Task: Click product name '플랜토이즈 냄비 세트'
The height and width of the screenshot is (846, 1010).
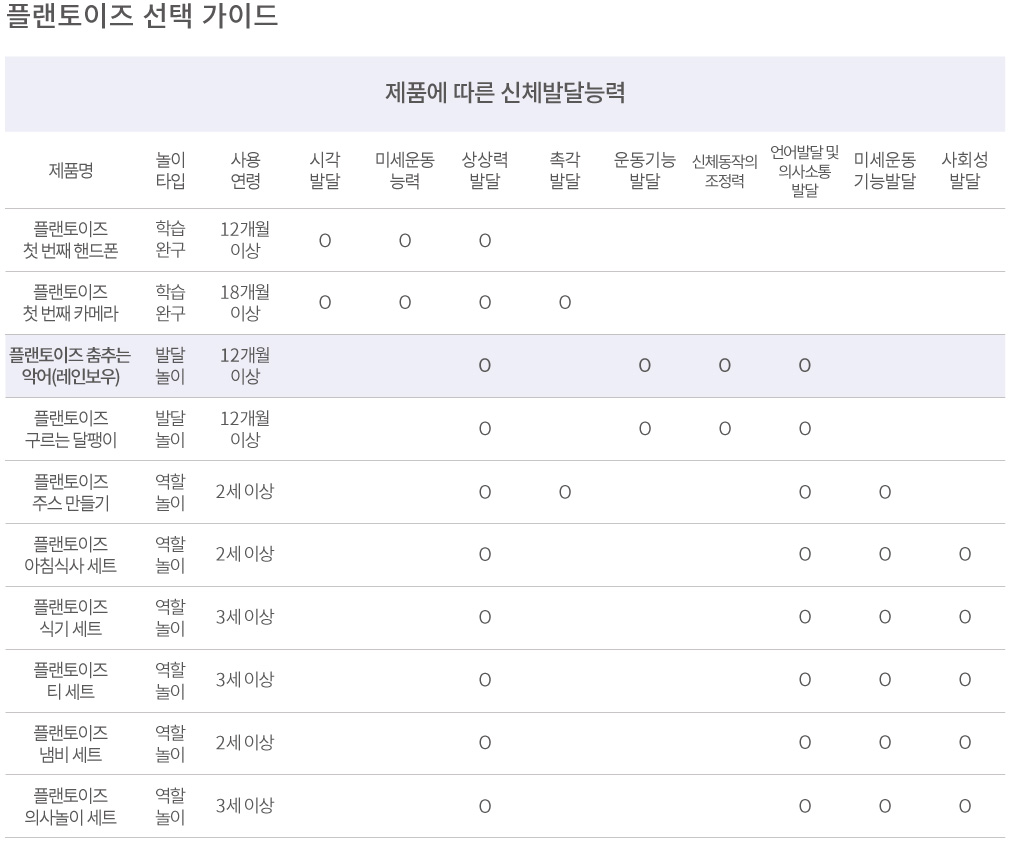Action: [x=71, y=744]
